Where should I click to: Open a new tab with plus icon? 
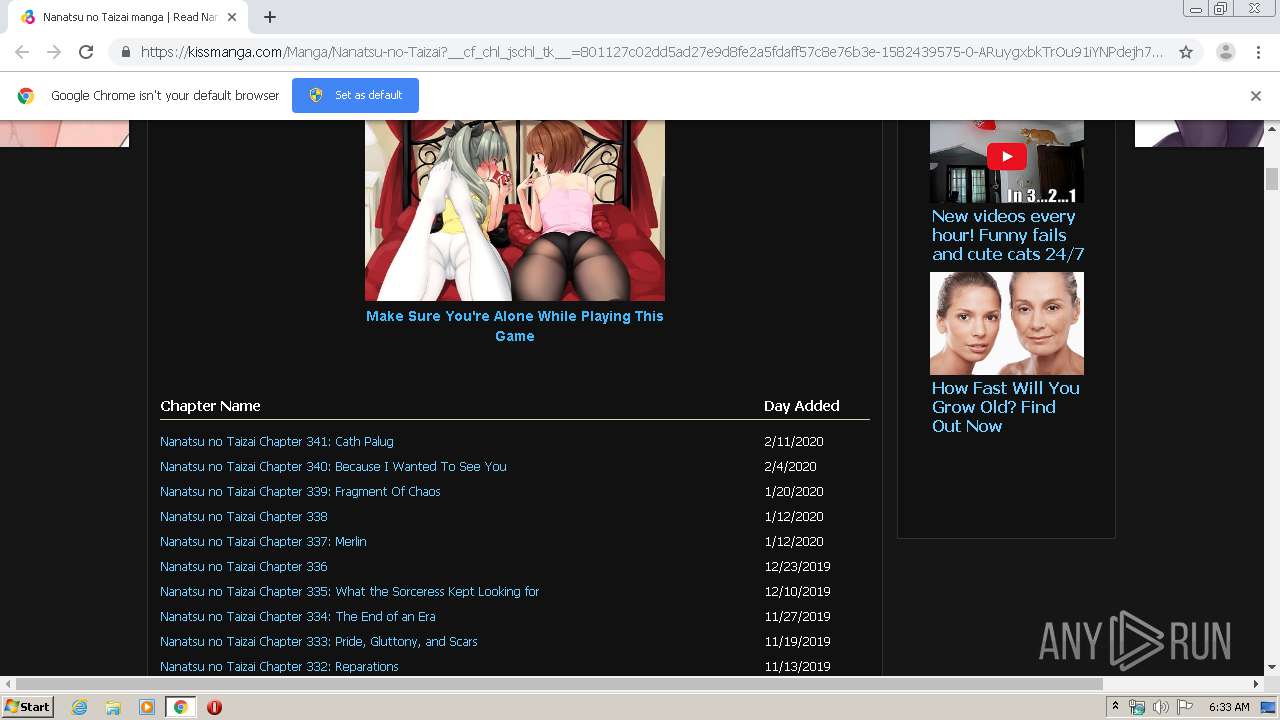click(270, 17)
